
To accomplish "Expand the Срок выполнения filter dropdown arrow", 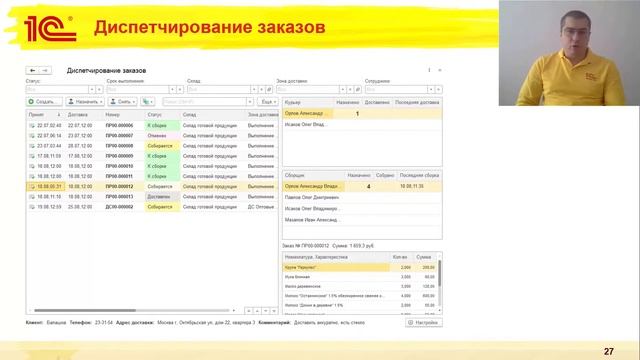I will pyautogui.click(x=172, y=89).
